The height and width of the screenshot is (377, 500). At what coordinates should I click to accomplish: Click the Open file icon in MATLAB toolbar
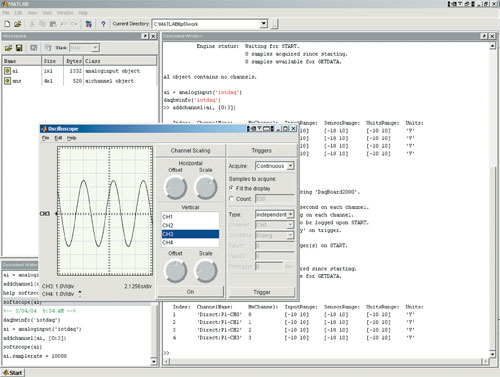[x=18, y=24]
